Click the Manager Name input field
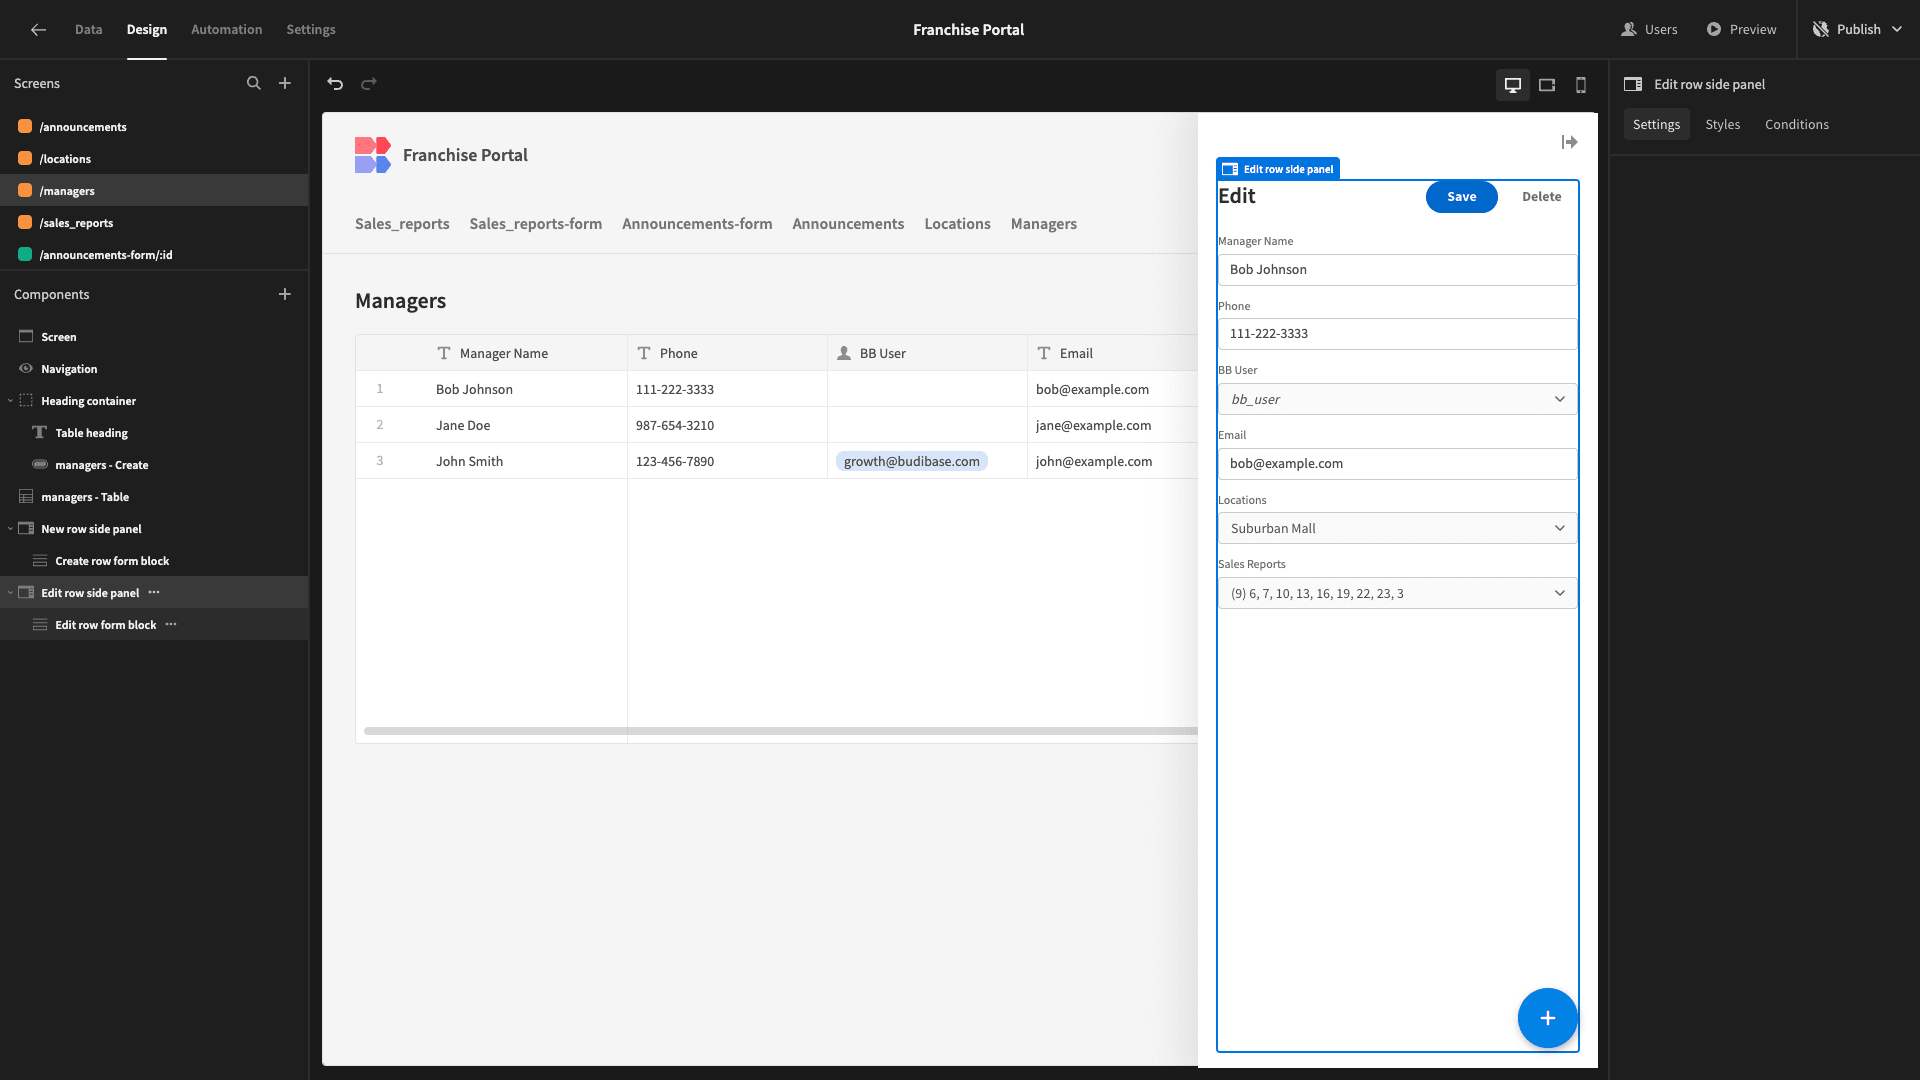 click(1397, 270)
